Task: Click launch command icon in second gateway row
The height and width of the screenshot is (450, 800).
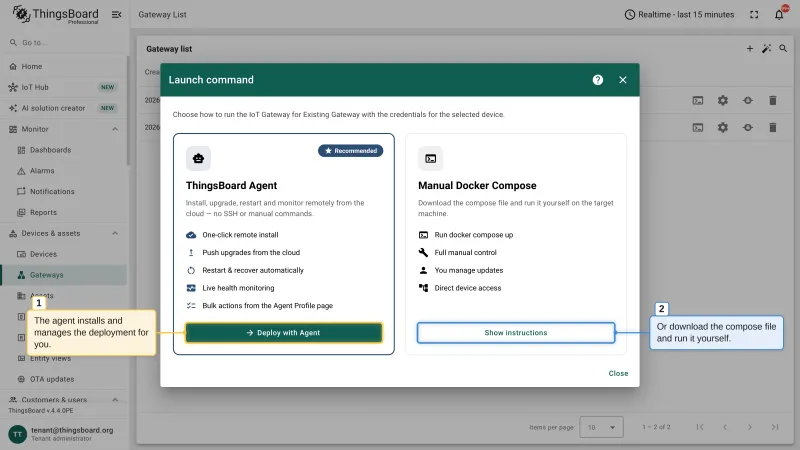Action: 697,128
